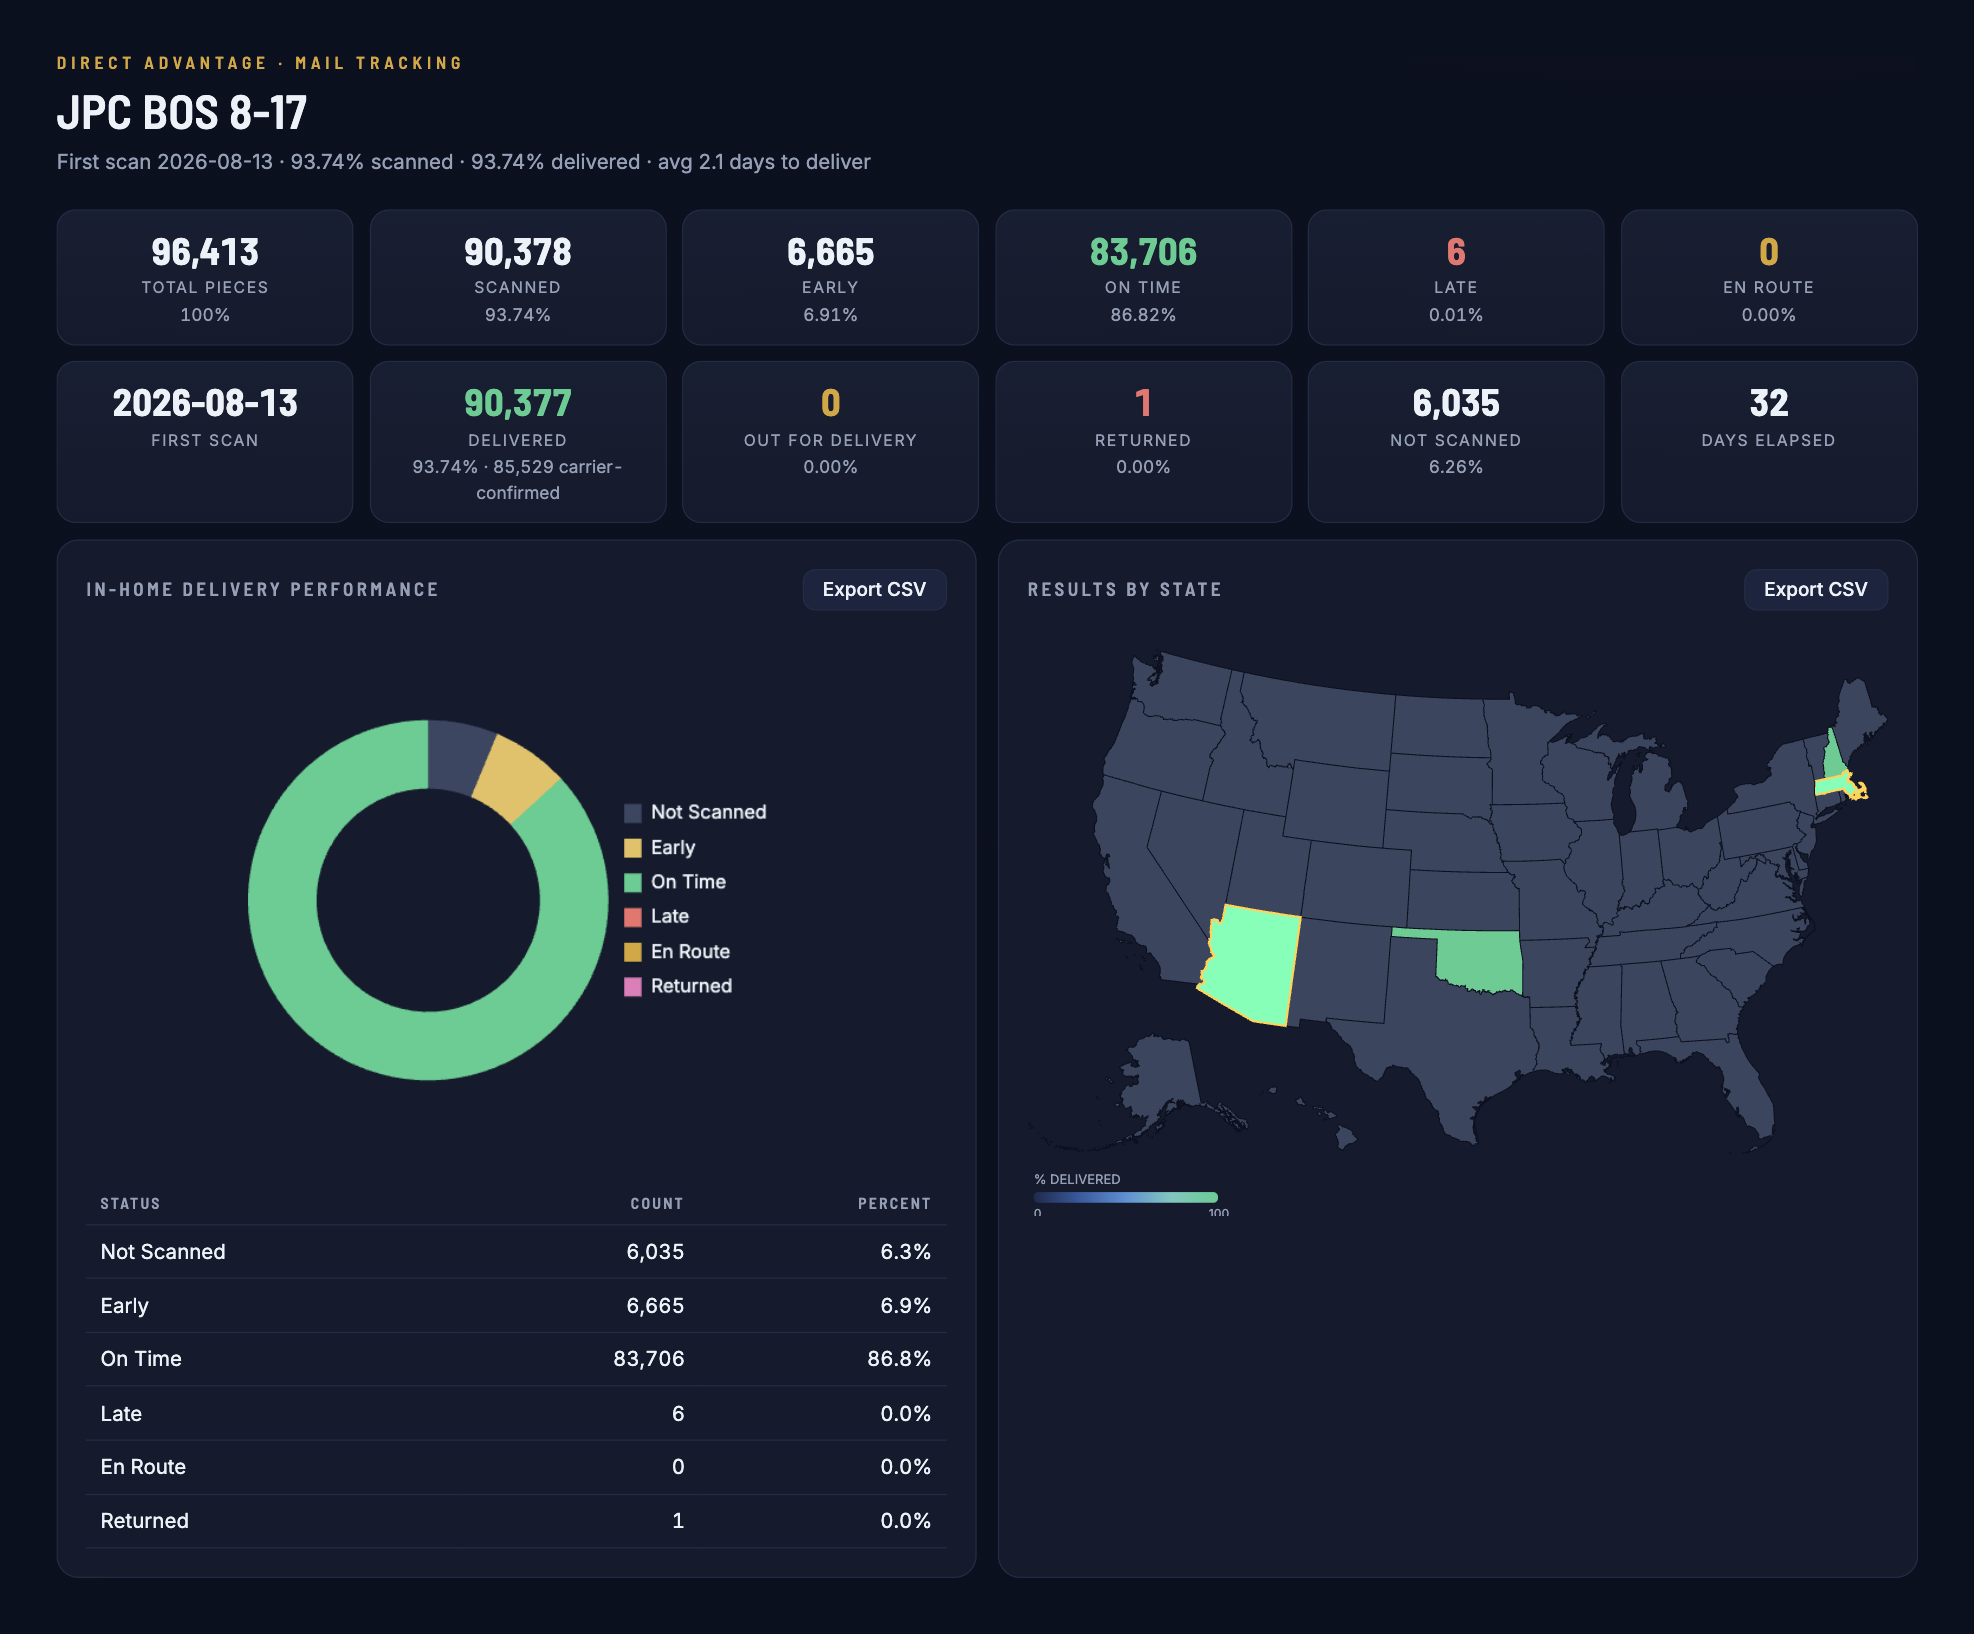
Task: Select the Early table row label
Action: tap(124, 1306)
